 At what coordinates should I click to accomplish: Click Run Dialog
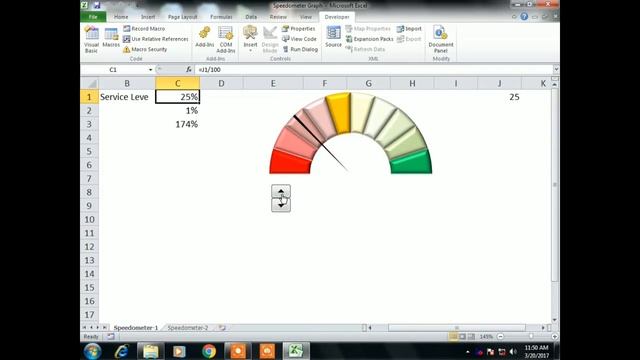(300, 49)
